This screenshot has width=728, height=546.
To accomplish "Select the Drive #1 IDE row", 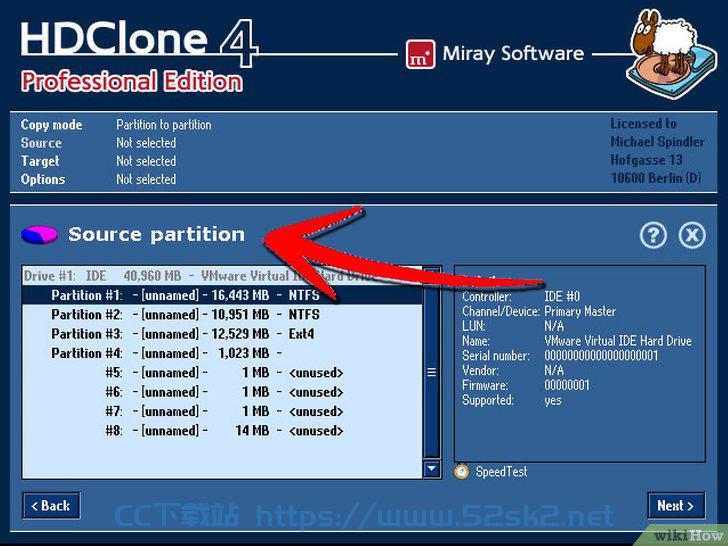I will 222,276.
